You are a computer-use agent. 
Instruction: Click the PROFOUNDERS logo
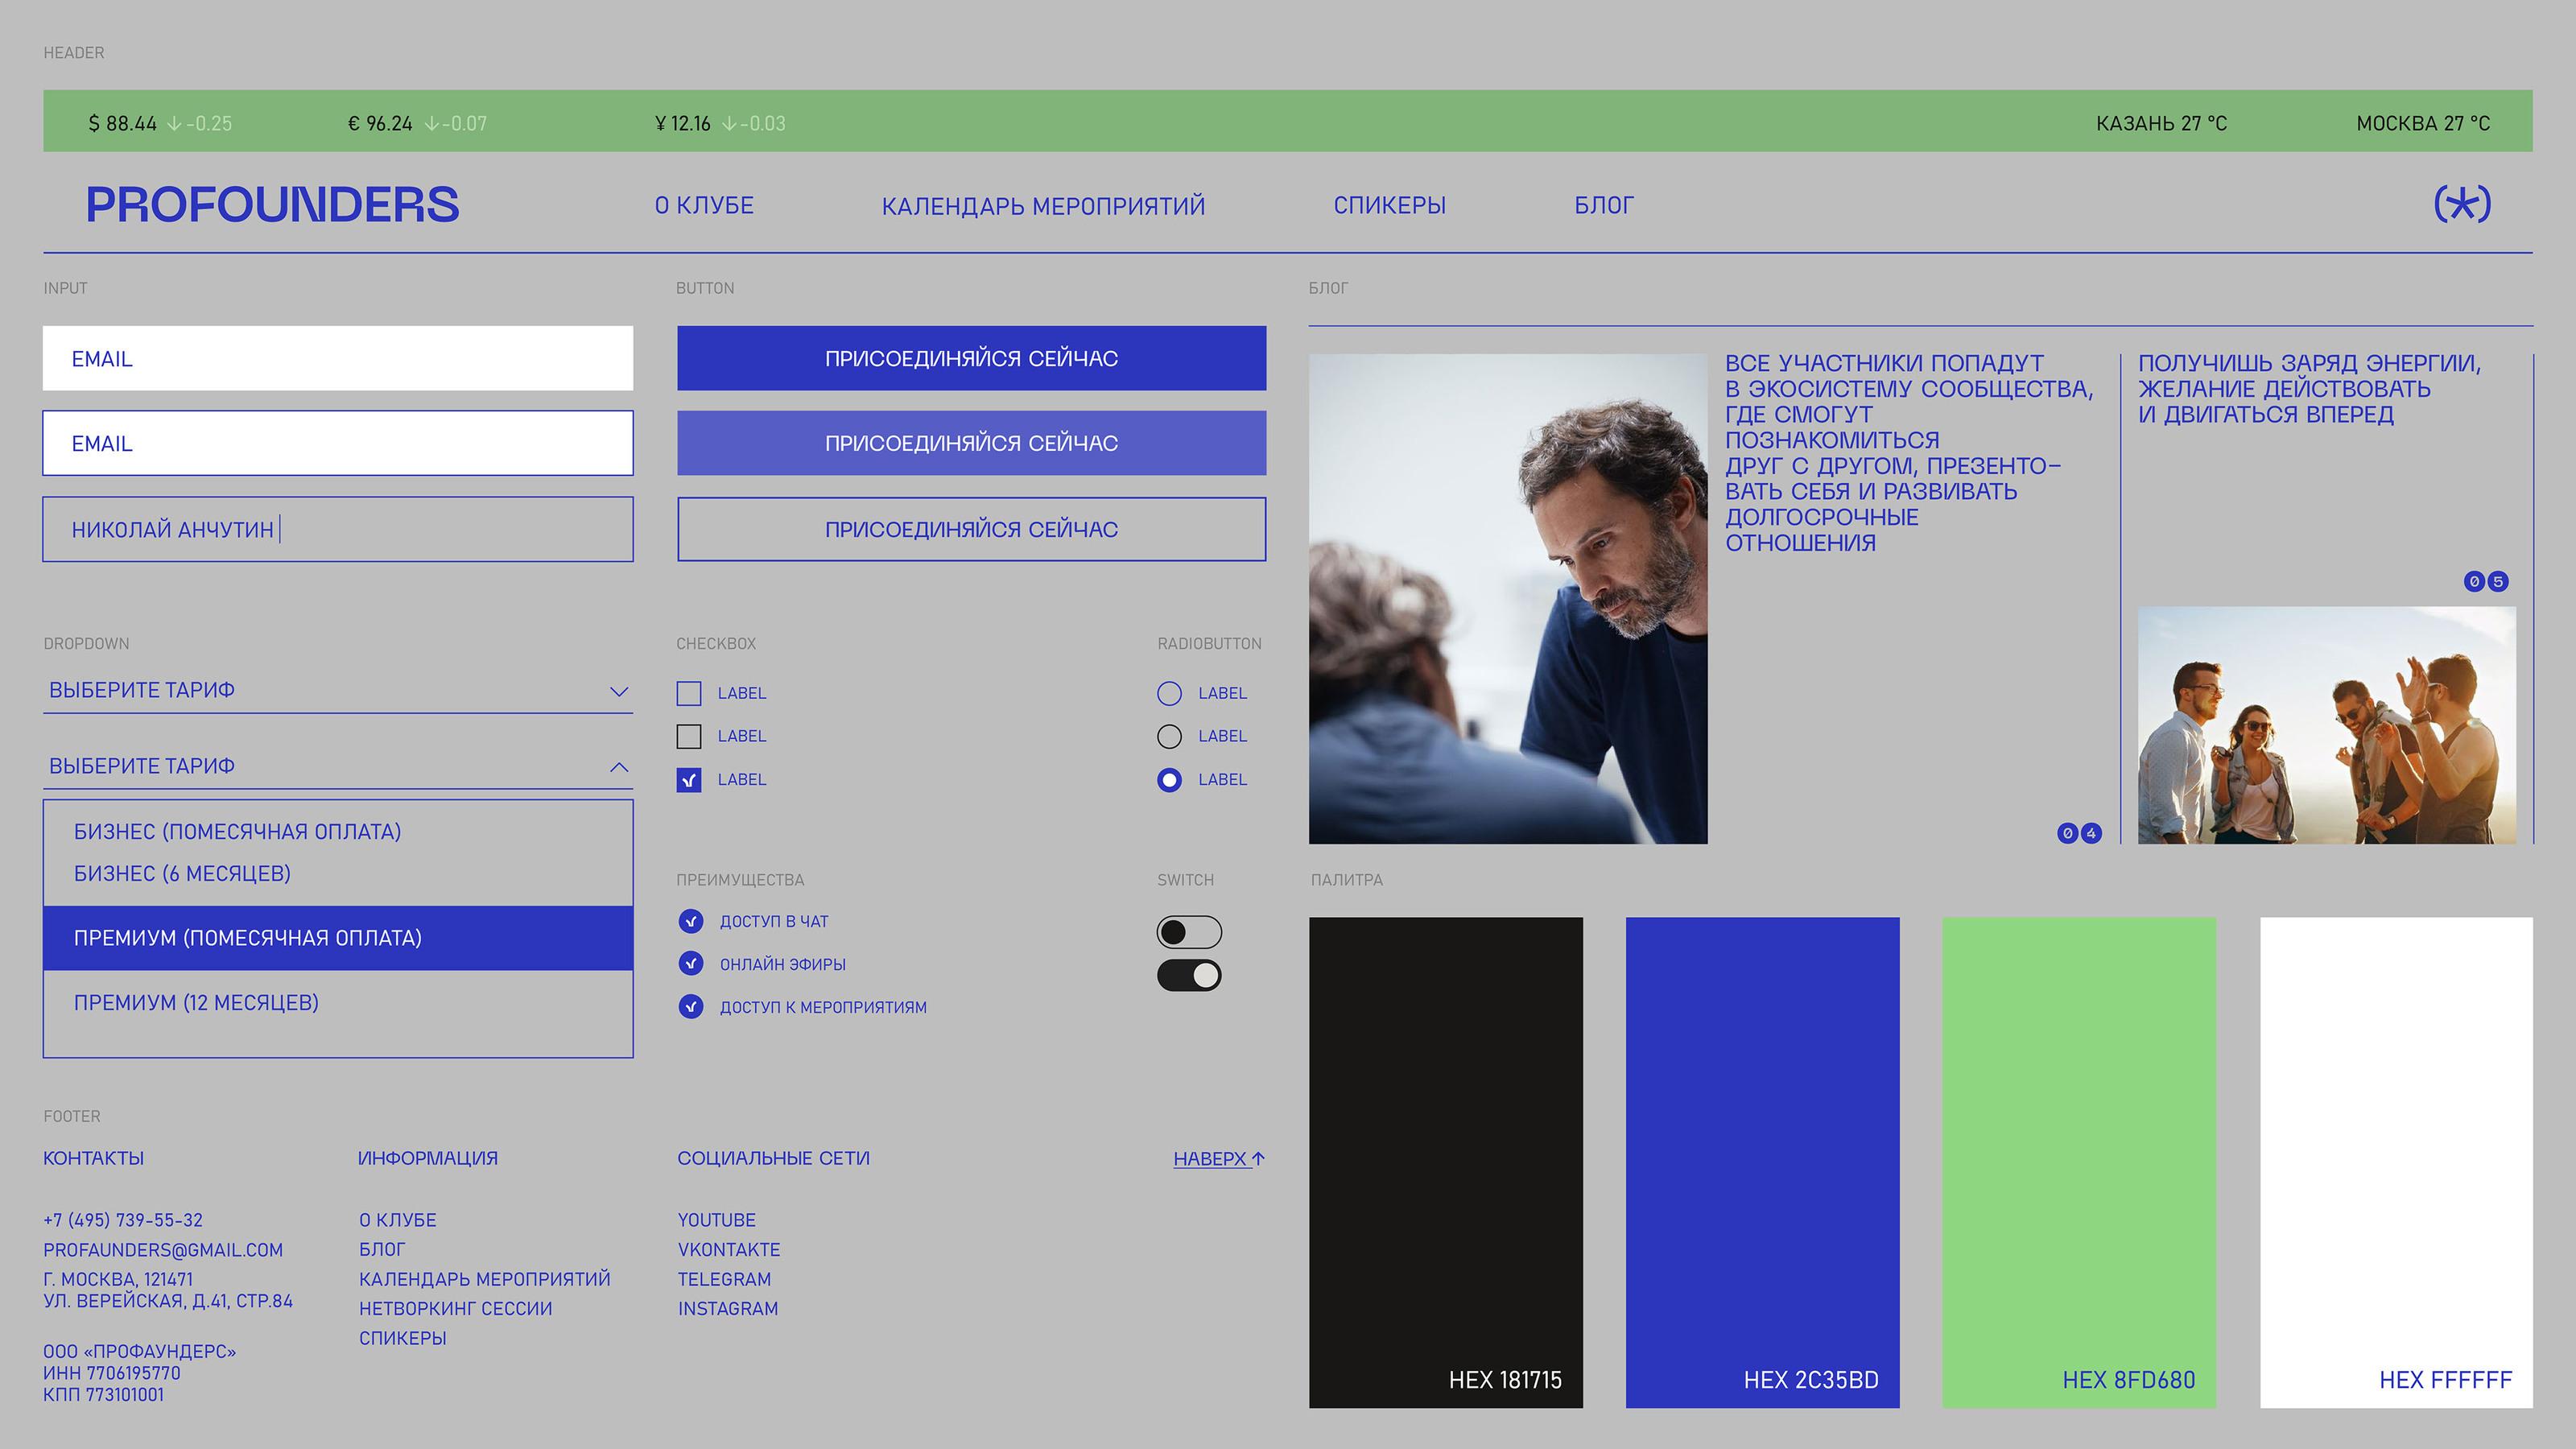coord(272,205)
